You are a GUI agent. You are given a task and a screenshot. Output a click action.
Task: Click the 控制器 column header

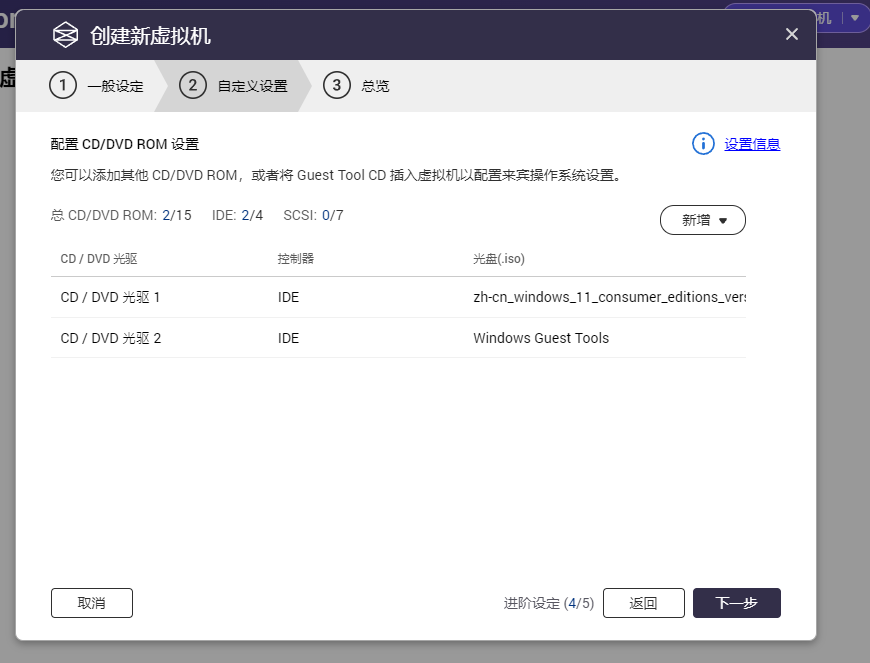296,259
